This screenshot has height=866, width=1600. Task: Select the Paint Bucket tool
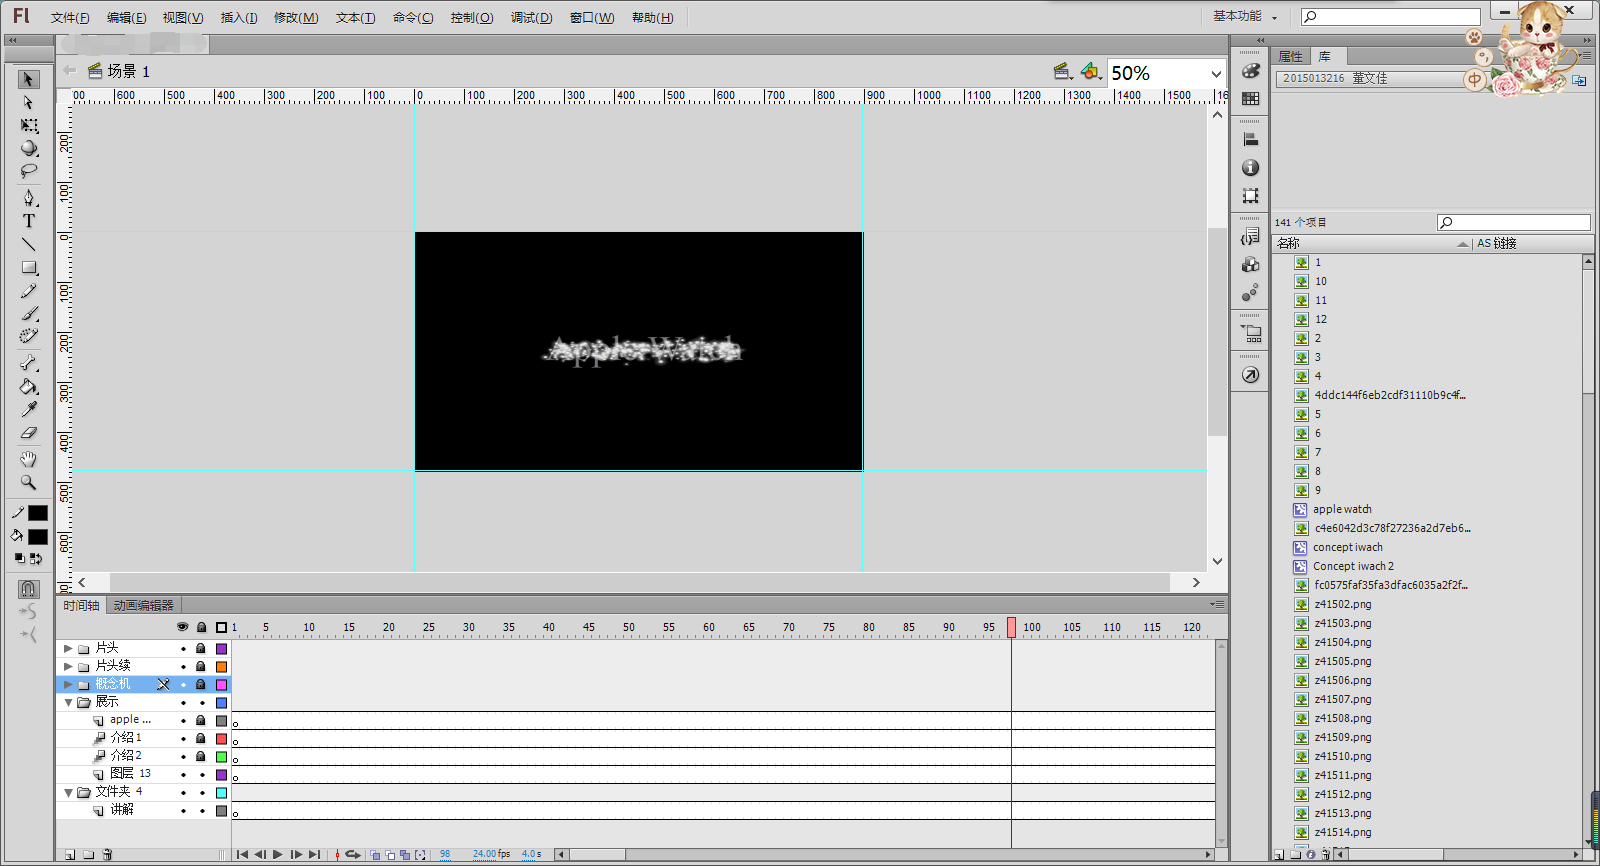click(29, 387)
